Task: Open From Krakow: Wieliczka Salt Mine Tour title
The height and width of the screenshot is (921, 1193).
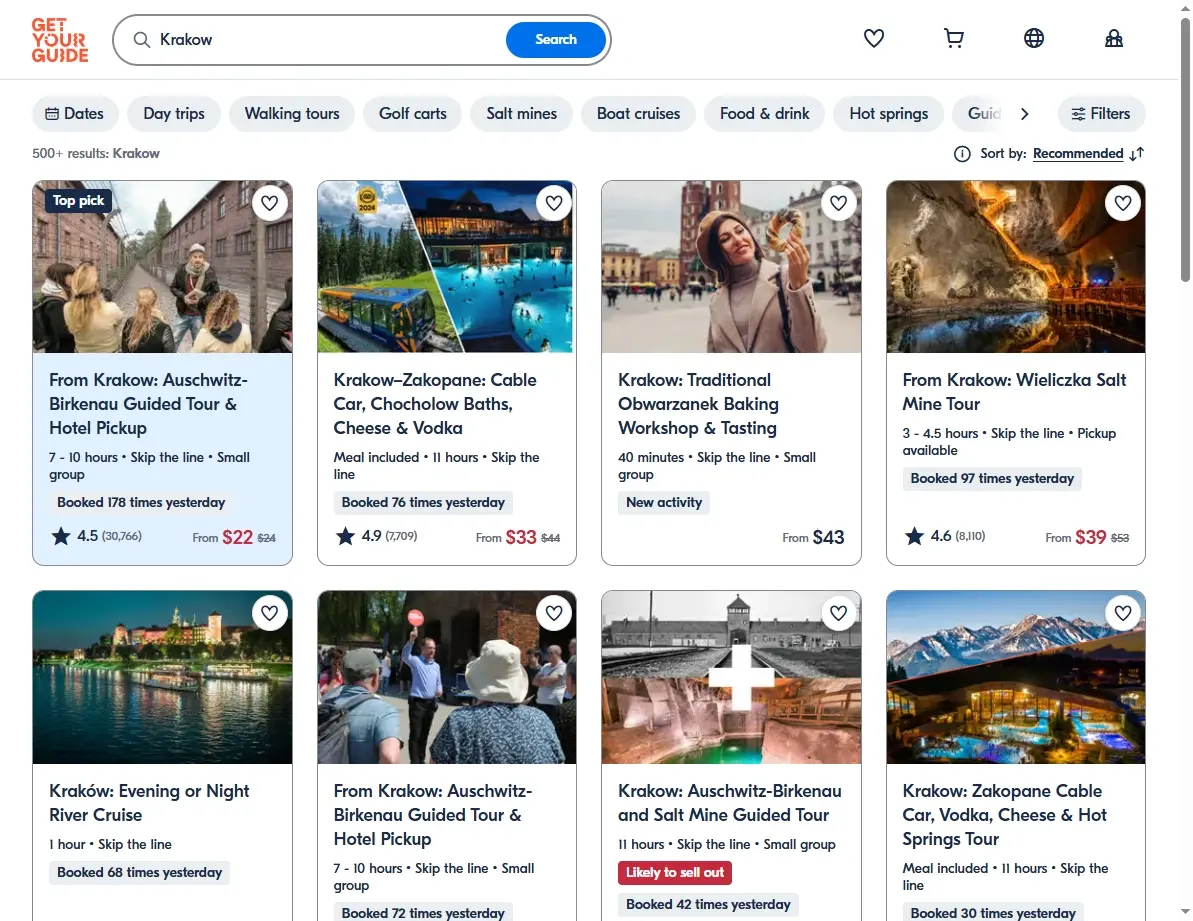Action: [1014, 392]
